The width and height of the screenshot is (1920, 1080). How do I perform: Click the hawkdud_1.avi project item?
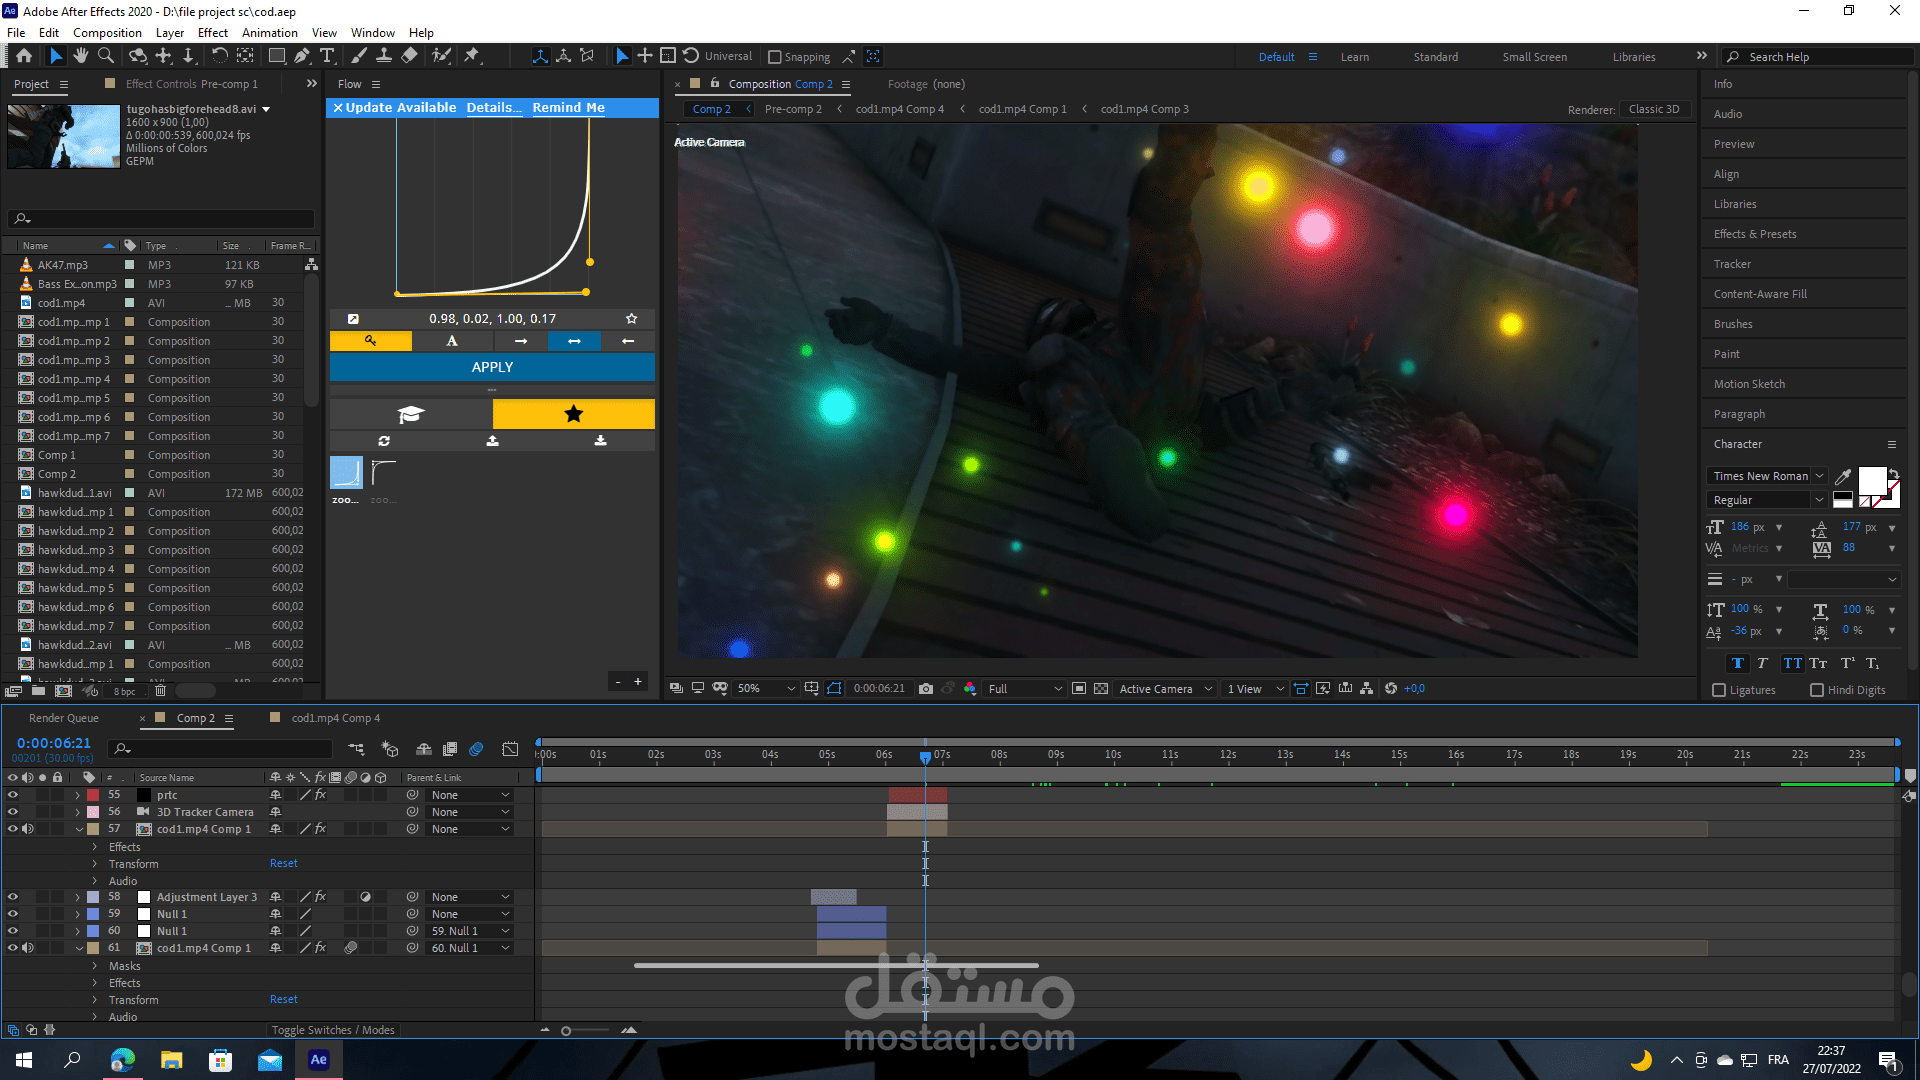click(x=74, y=493)
